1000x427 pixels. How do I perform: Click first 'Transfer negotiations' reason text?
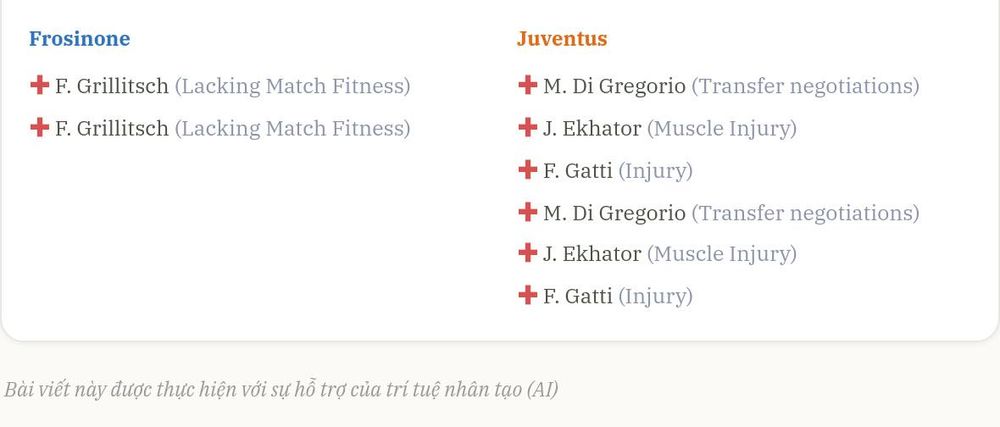(805, 86)
